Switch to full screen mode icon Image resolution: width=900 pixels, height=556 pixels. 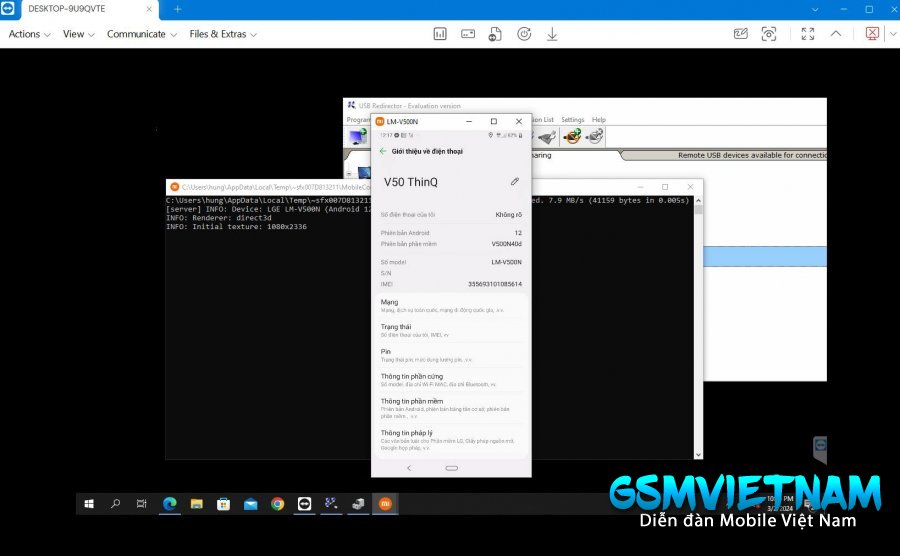[x=808, y=34]
